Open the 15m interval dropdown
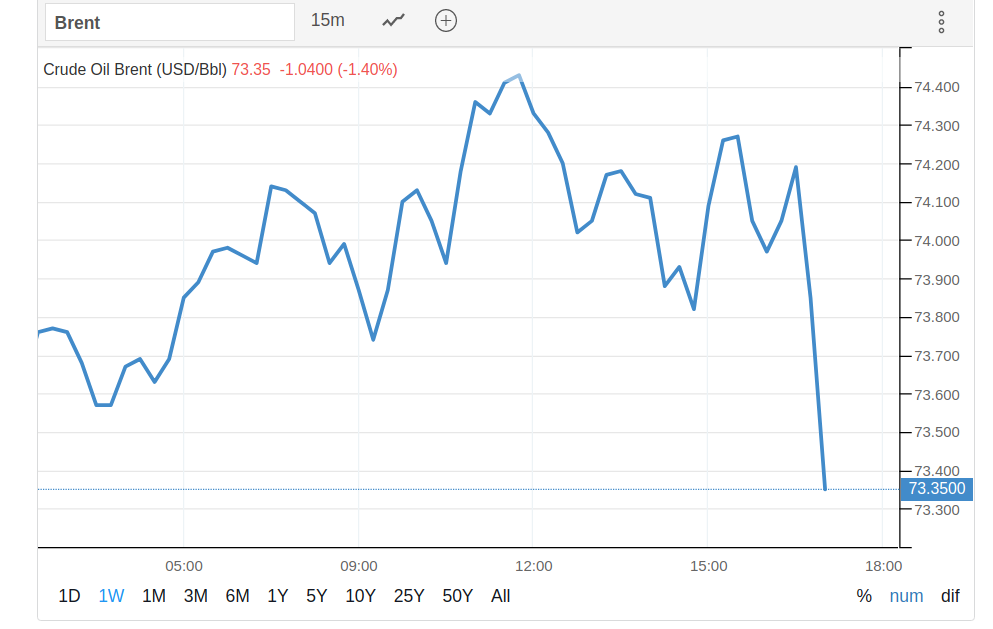 click(x=328, y=21)
